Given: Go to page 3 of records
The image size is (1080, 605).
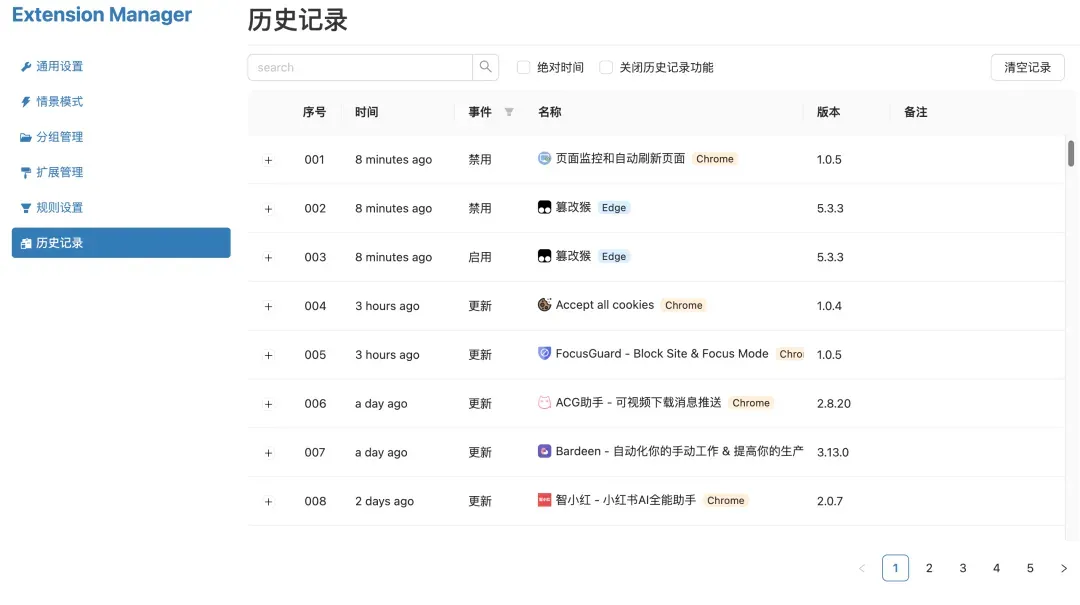Looking at the screenshot, I should point(962,568).
